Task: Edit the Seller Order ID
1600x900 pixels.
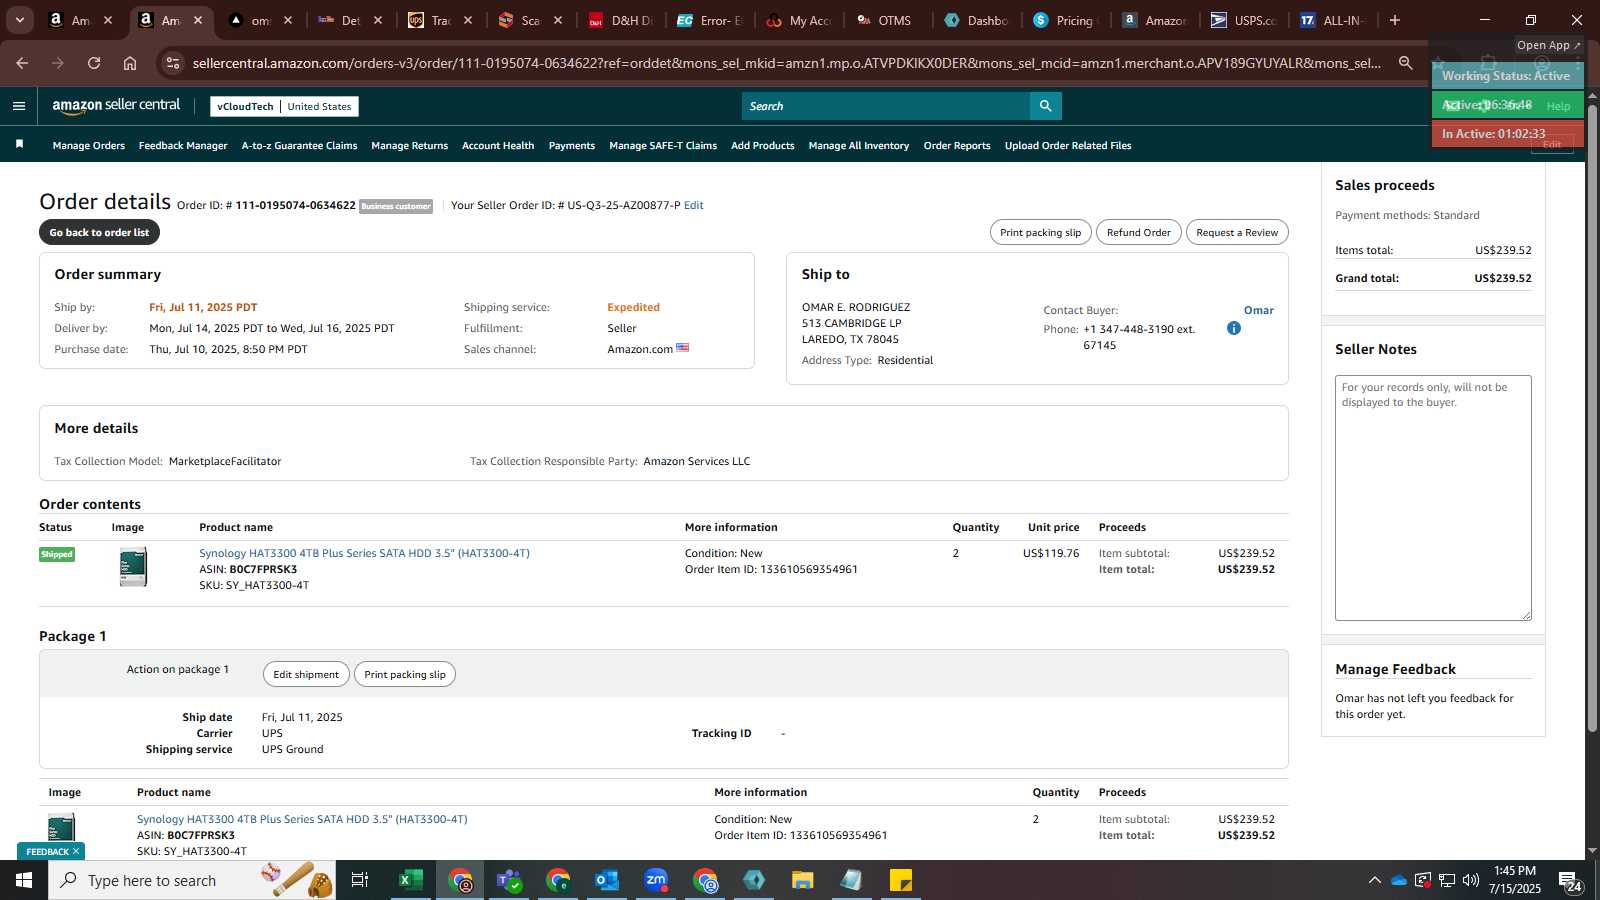Action: click(693, 205)
